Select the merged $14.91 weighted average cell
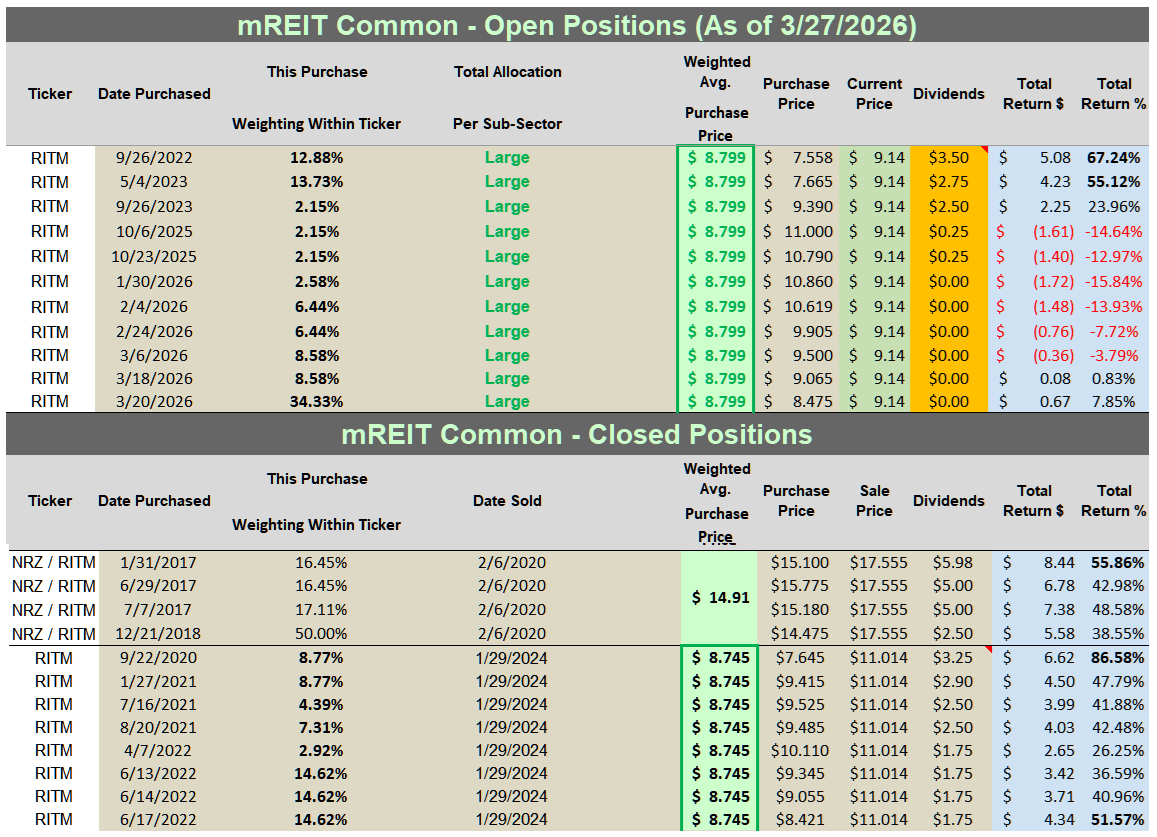This screenshot has height=837, width=1157. (716, 598)
